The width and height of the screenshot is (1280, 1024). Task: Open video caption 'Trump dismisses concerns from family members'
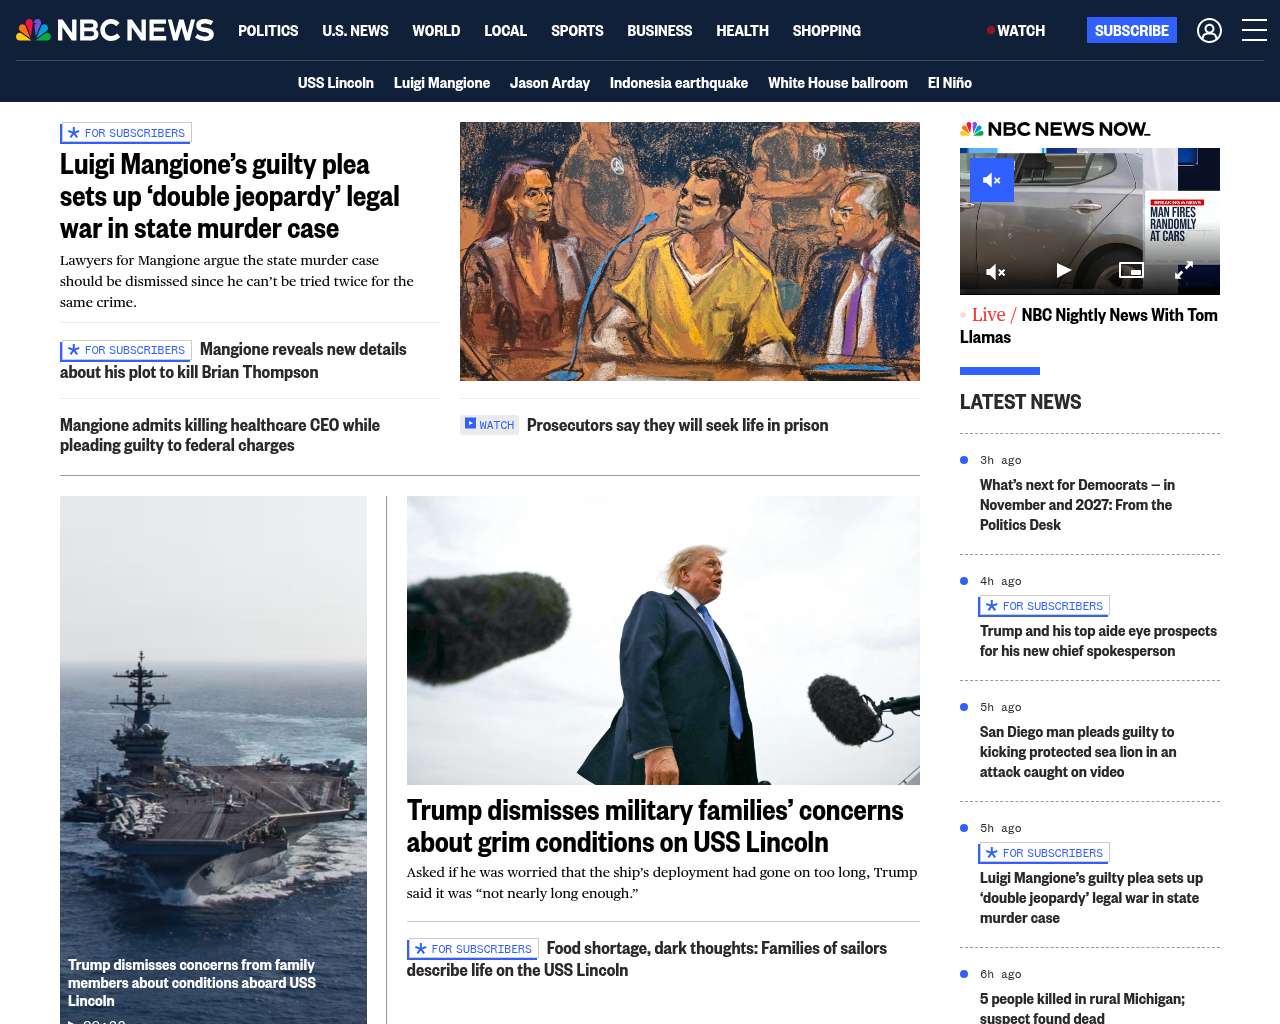pyautogui.click(x=192, y=983)
